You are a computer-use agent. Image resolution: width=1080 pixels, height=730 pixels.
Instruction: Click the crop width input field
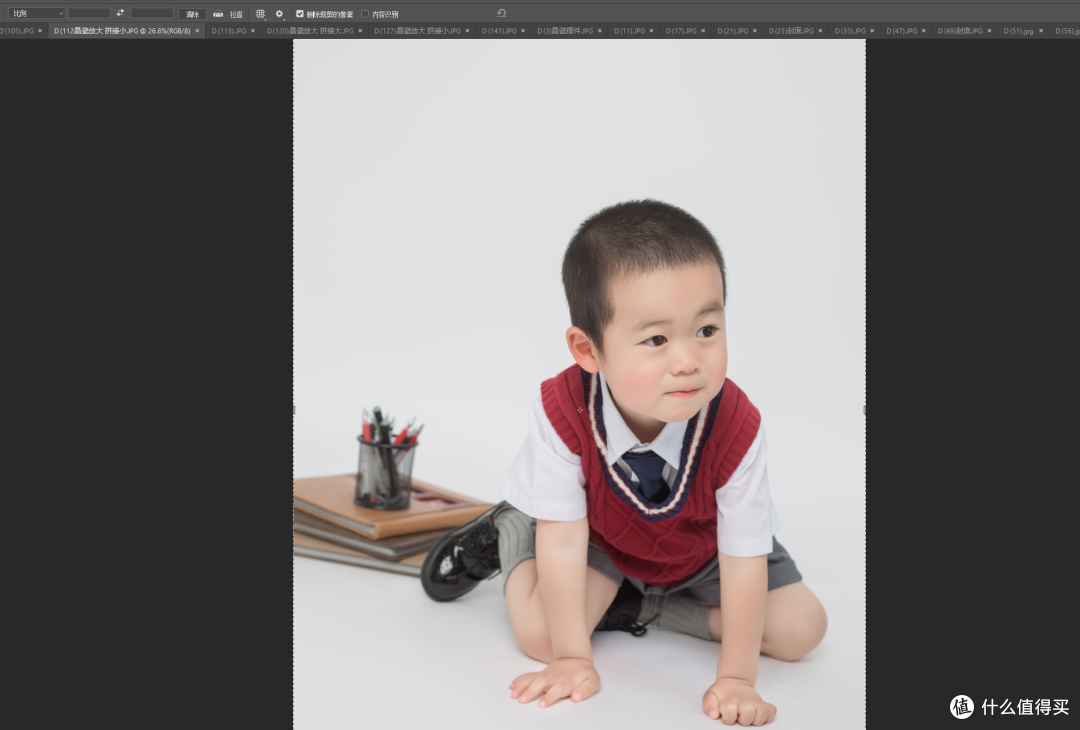pos(89,13)
